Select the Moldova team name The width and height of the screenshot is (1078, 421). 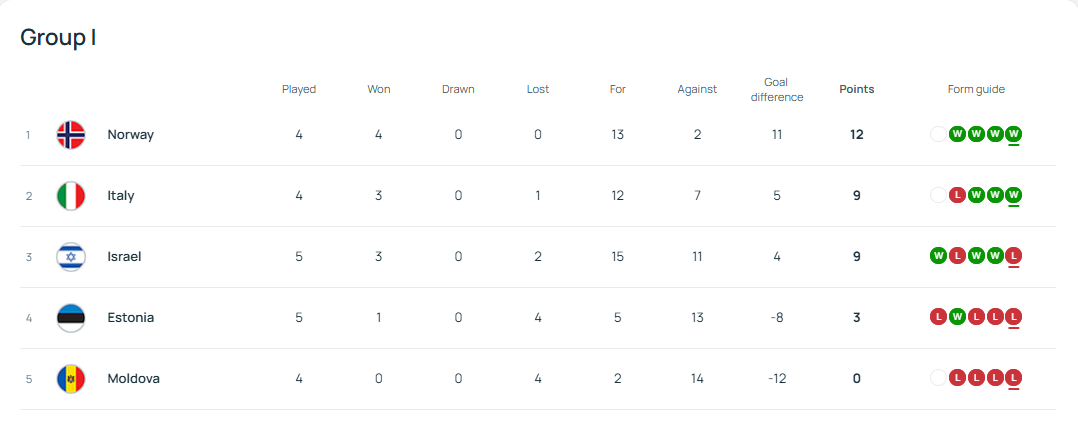pyautogui.click(x=134, y=379)
